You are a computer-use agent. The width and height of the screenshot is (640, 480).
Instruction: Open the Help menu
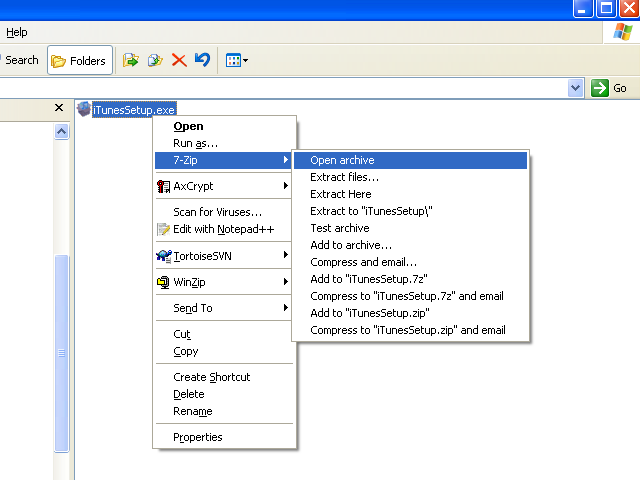(16, 32)
